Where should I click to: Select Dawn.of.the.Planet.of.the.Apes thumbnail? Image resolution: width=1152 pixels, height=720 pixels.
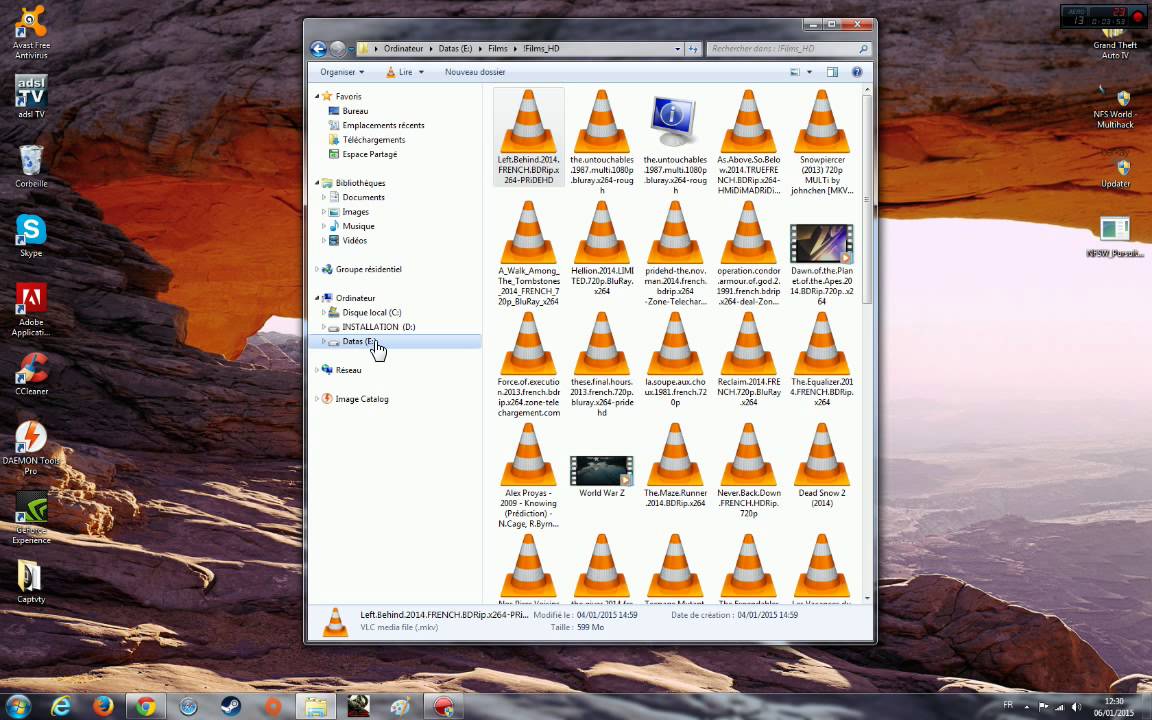coord(821,244)
